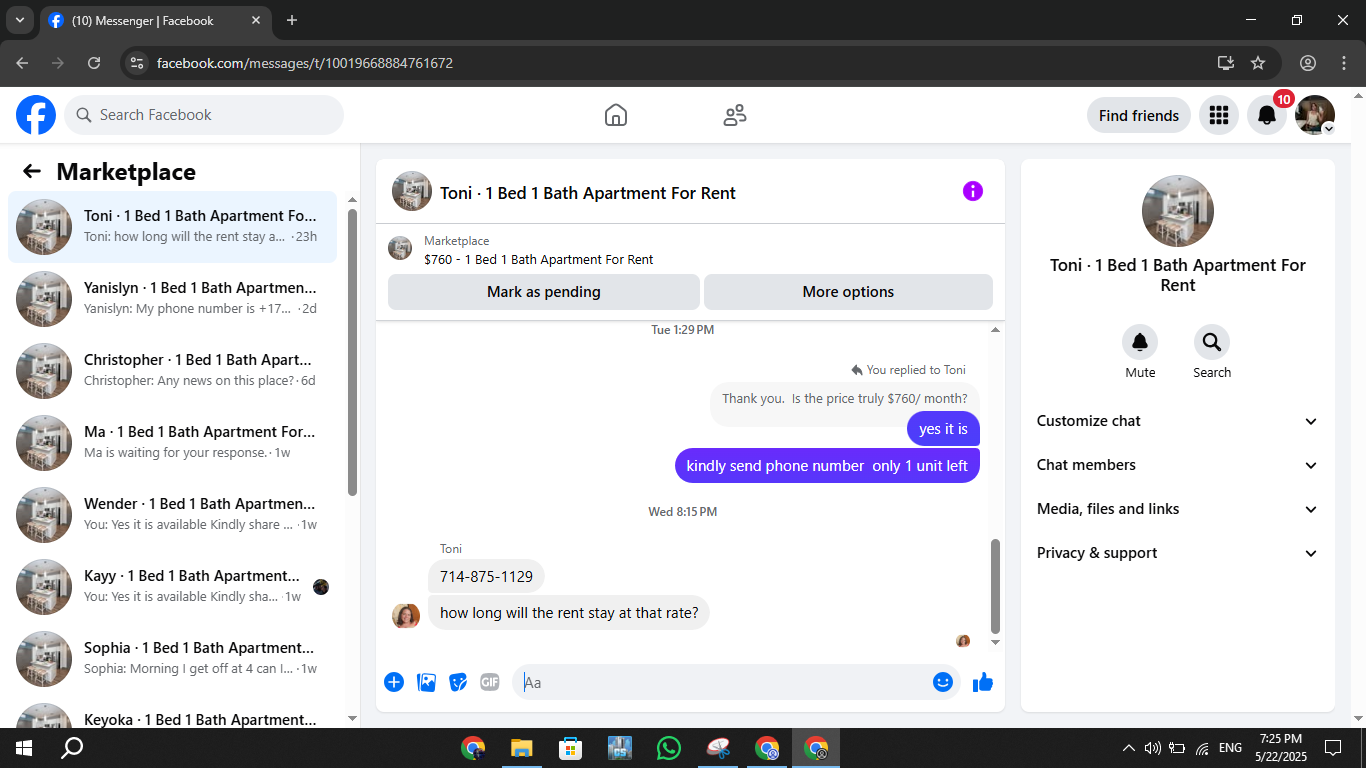Click the chat header title Toni
The height and width of the screenshot is (768, 1366).
588,193
